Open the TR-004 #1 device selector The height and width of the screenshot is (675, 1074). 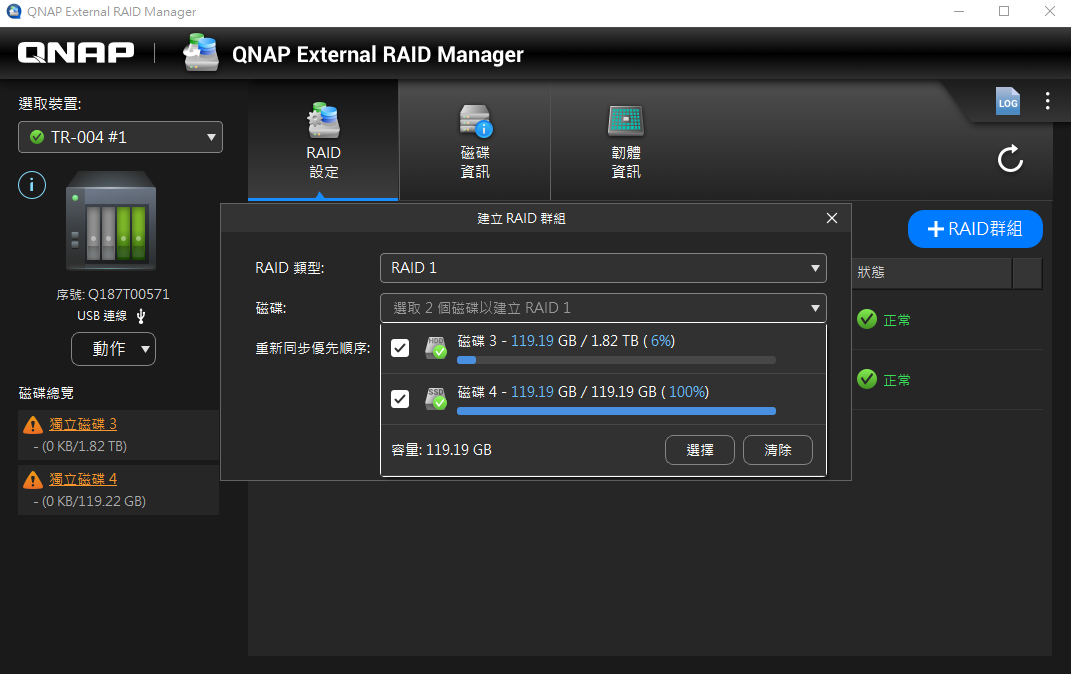120,137
